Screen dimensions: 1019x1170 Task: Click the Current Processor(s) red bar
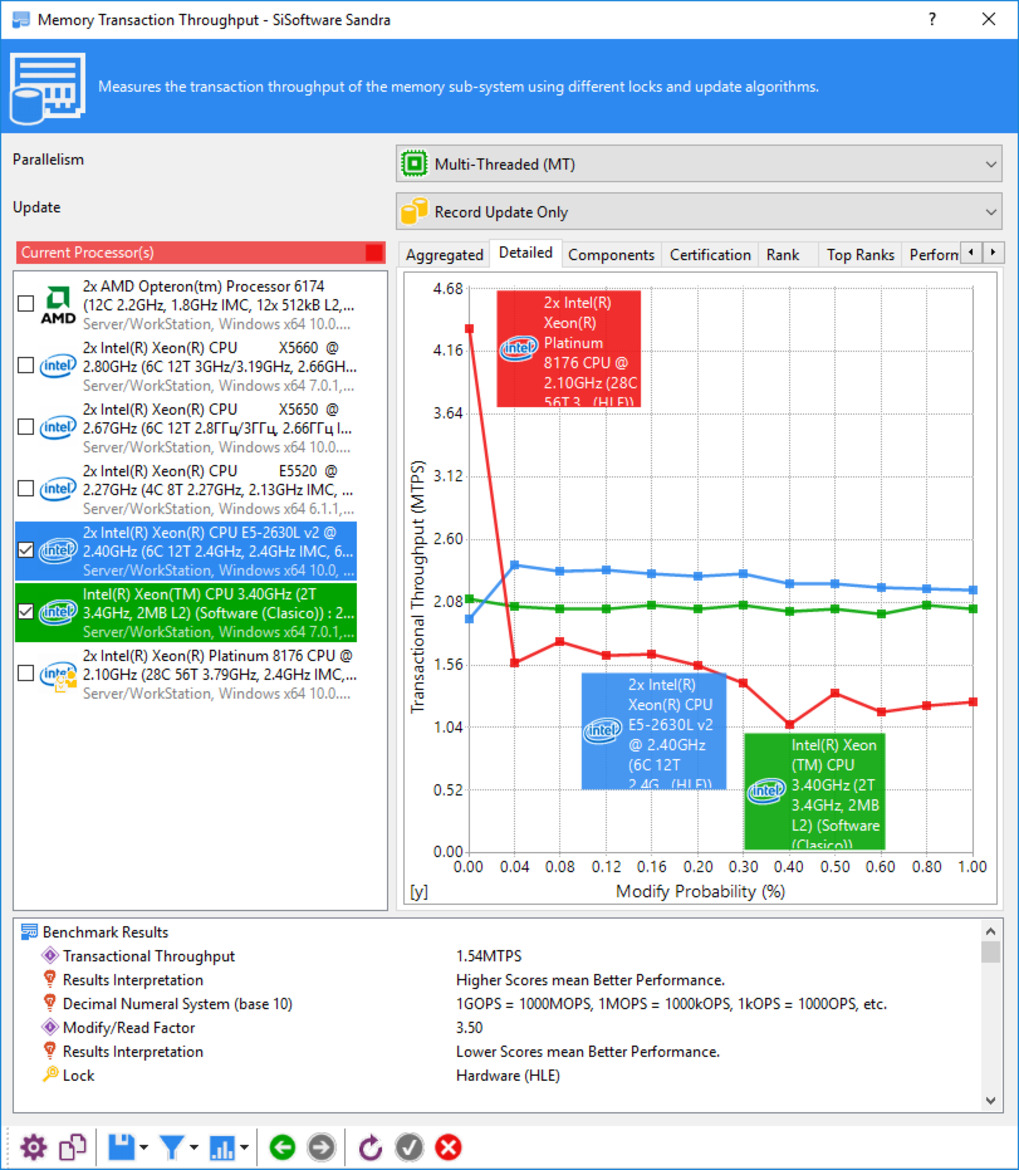[200, 252]
